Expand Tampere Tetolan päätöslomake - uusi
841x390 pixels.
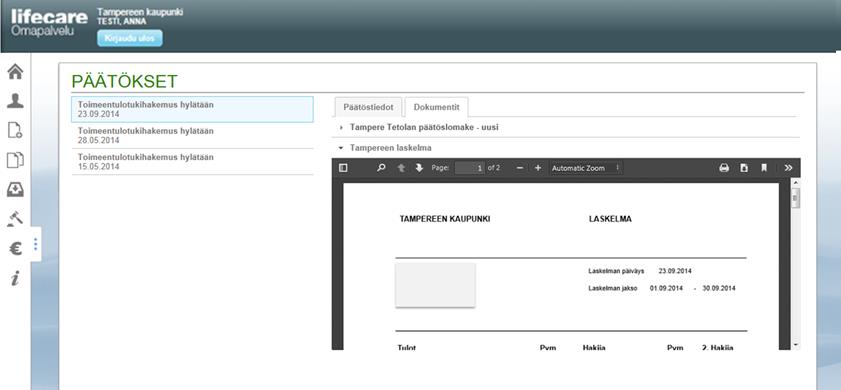[x=566, y=128]
